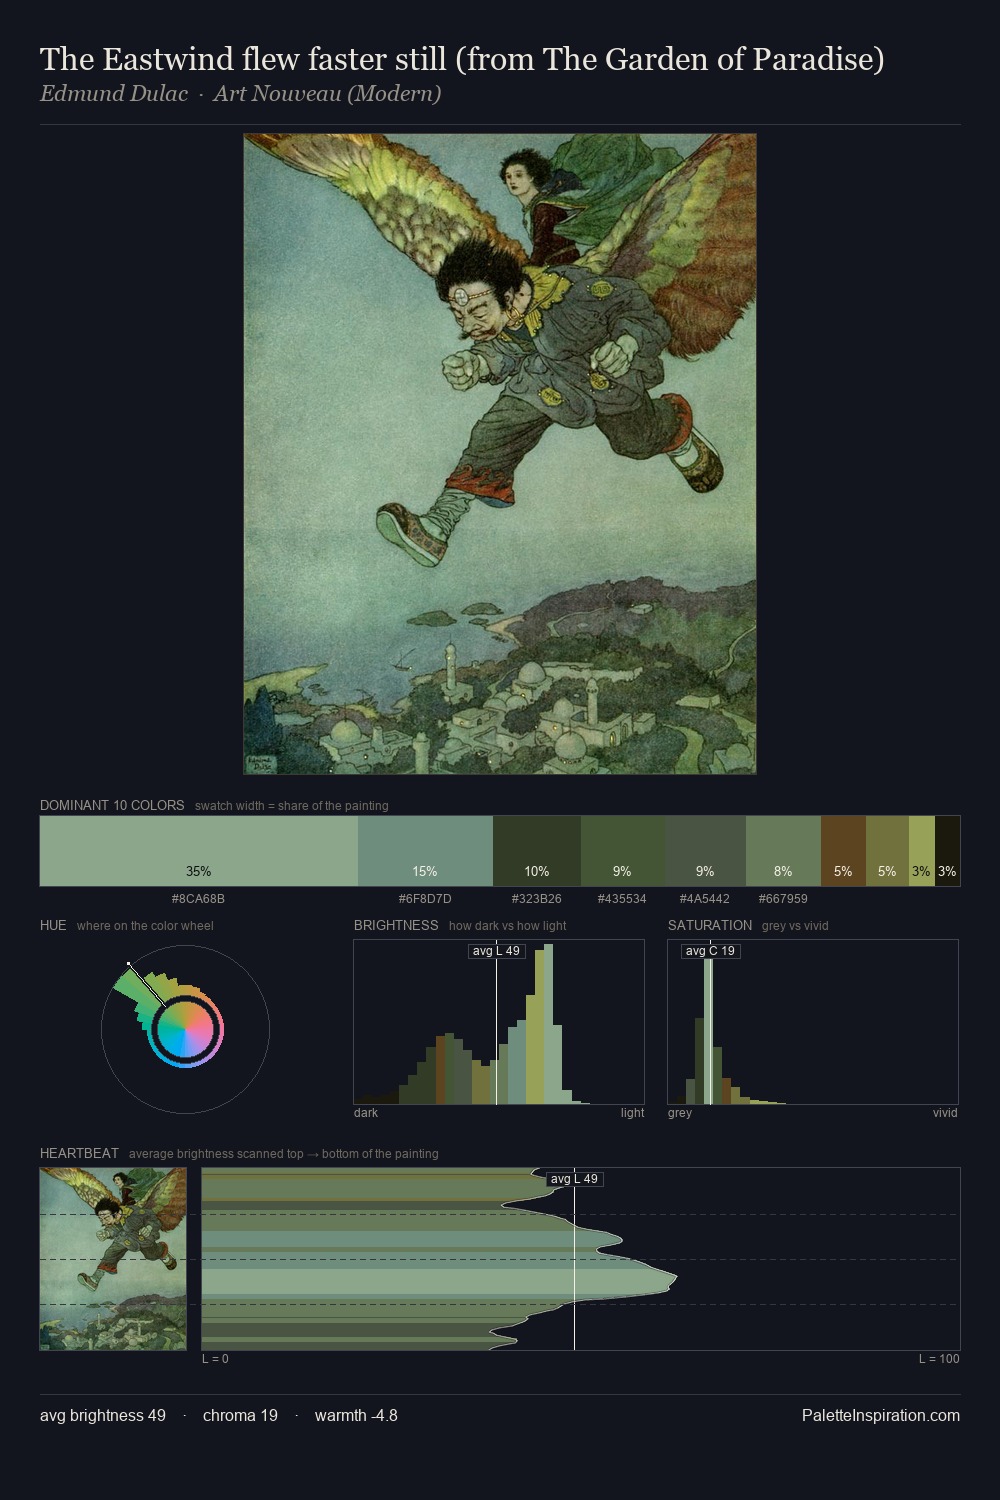The width and height of the screenshot is (1000, 1500).
Task: Click the 'avg C 19' label in saturation chart
Action: point(710,951)
